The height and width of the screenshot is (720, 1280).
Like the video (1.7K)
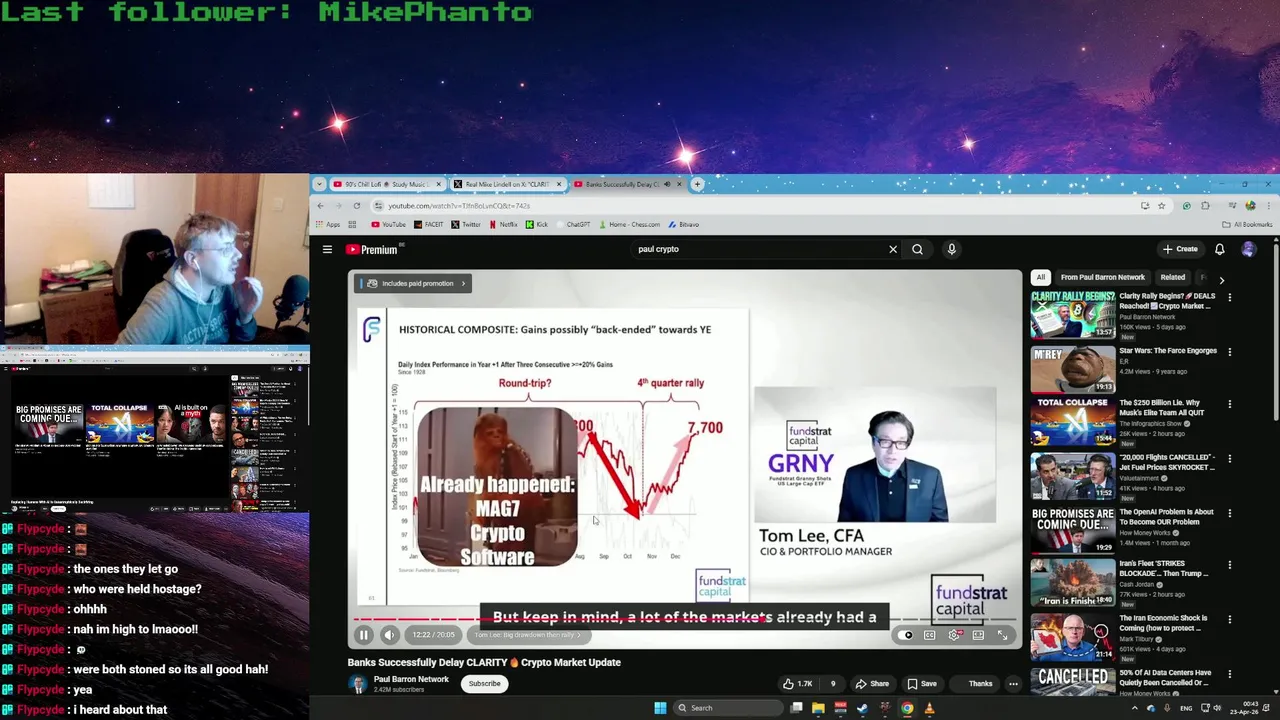(x=797, y=684)
